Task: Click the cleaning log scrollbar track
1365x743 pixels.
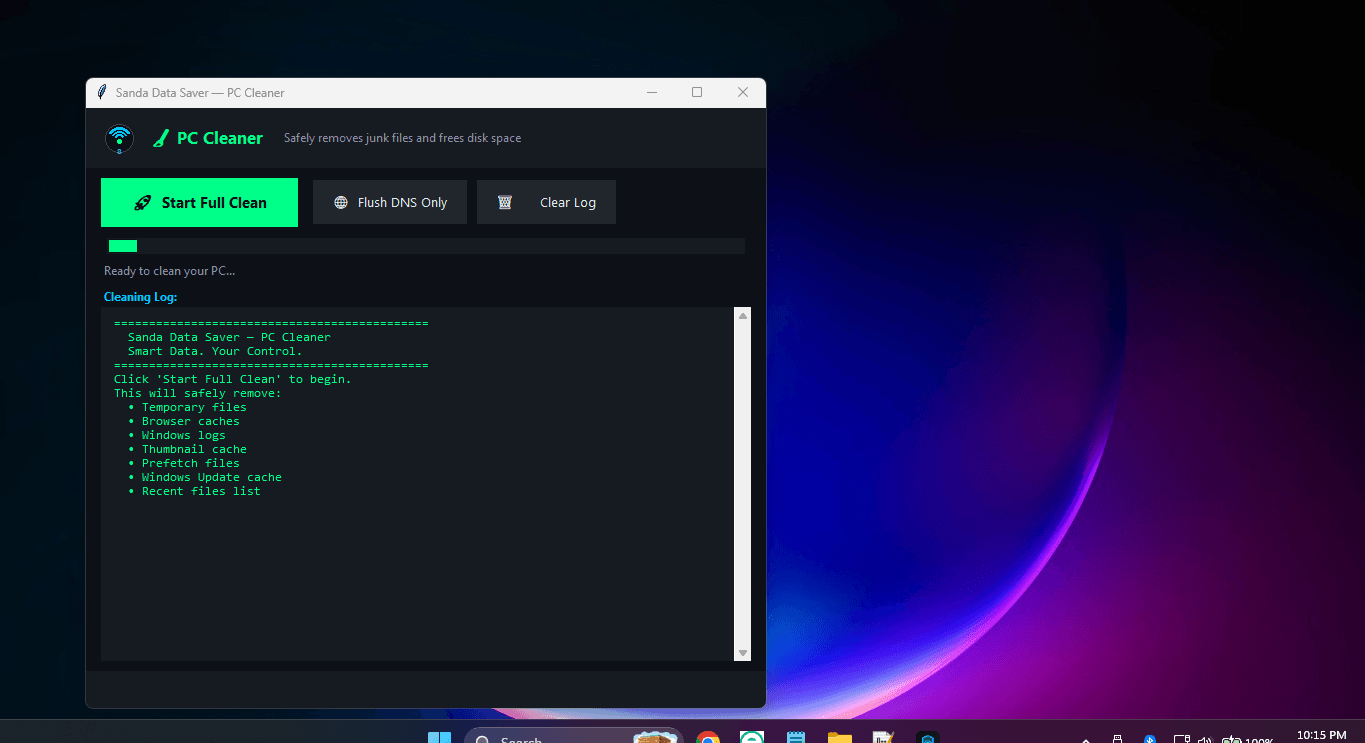Action: point(742,484)
